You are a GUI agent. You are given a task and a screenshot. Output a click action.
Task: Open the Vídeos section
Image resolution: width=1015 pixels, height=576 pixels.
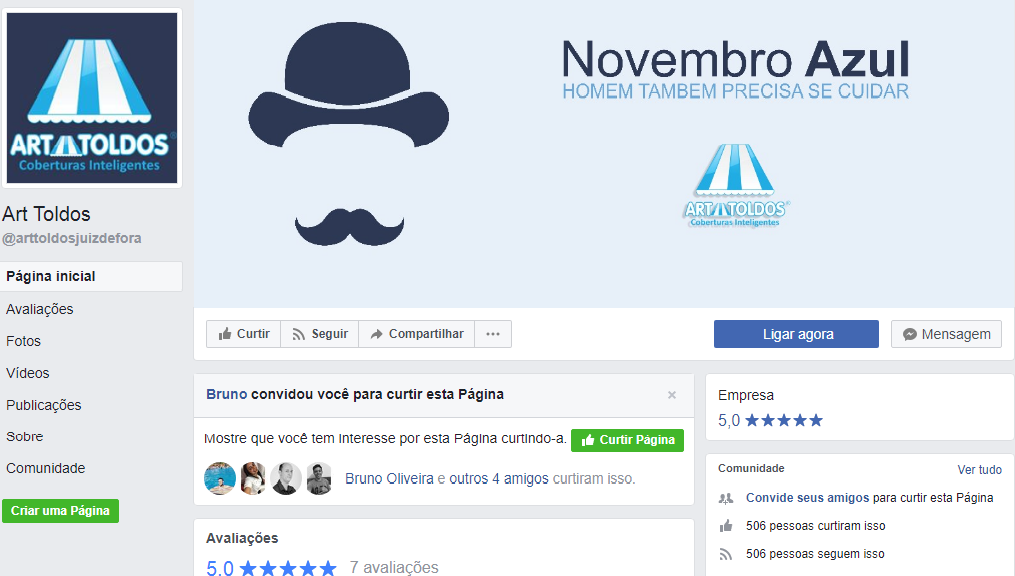[x=28, y=373]
